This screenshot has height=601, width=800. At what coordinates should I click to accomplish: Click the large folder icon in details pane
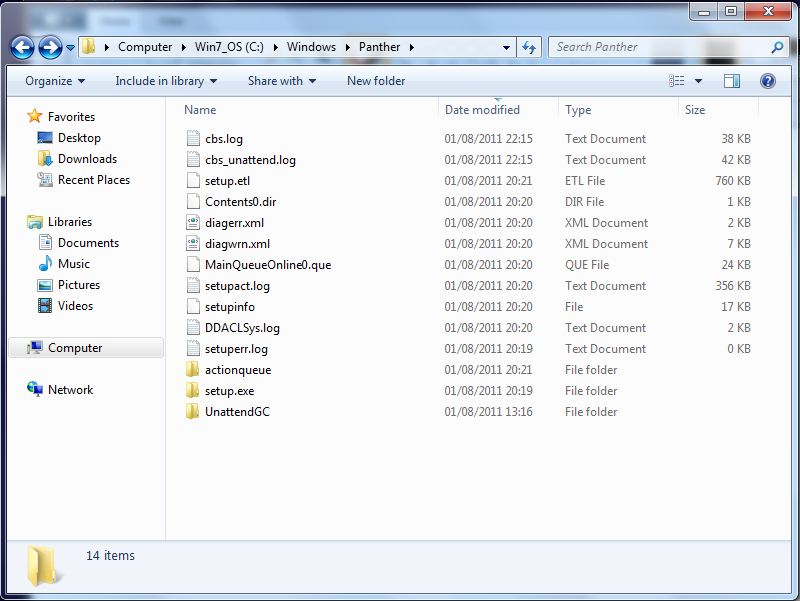tap(44, 565)
